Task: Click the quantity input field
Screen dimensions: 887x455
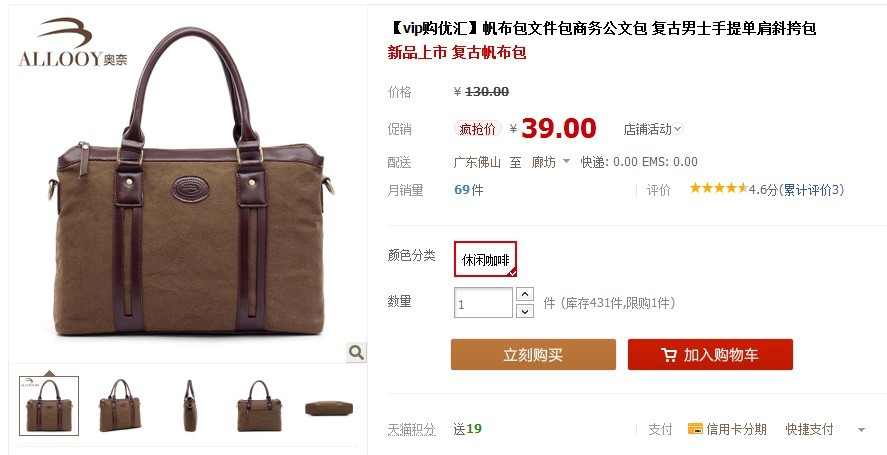Action: [x=483, y=303]
